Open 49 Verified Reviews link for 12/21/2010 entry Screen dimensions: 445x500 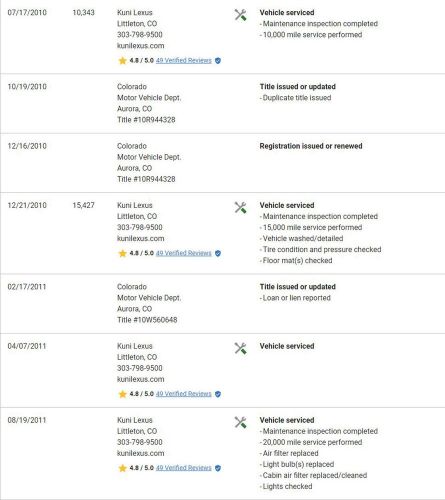click(184, 253)
